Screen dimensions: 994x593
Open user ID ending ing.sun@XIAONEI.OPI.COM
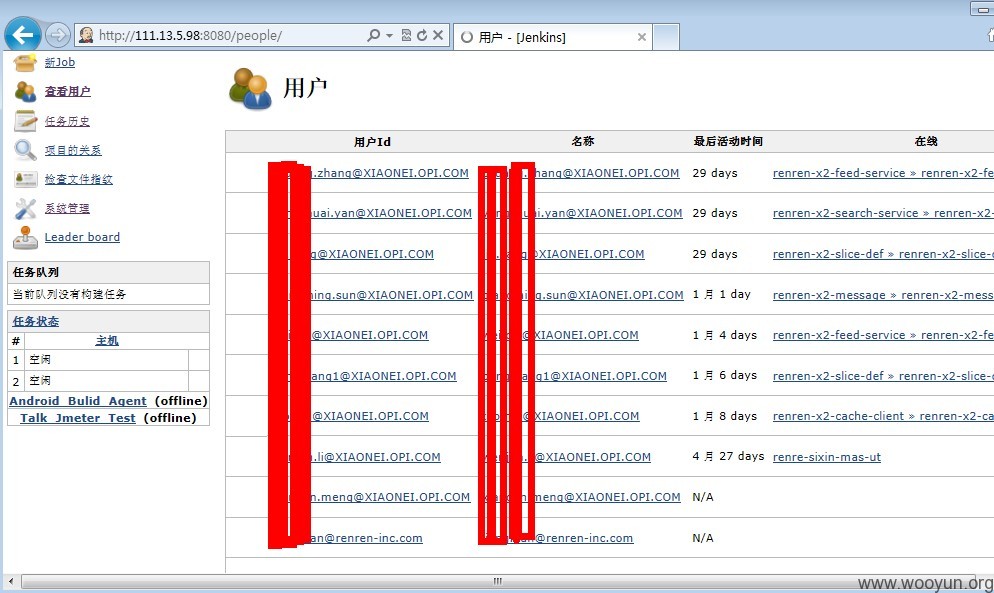(392, 295)
